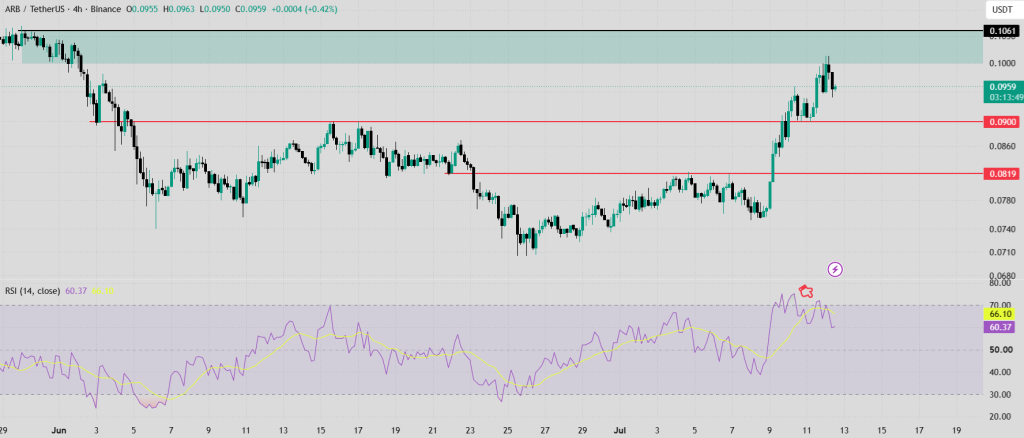Select the black 0.1061 price label

[x=1002, y=31]
